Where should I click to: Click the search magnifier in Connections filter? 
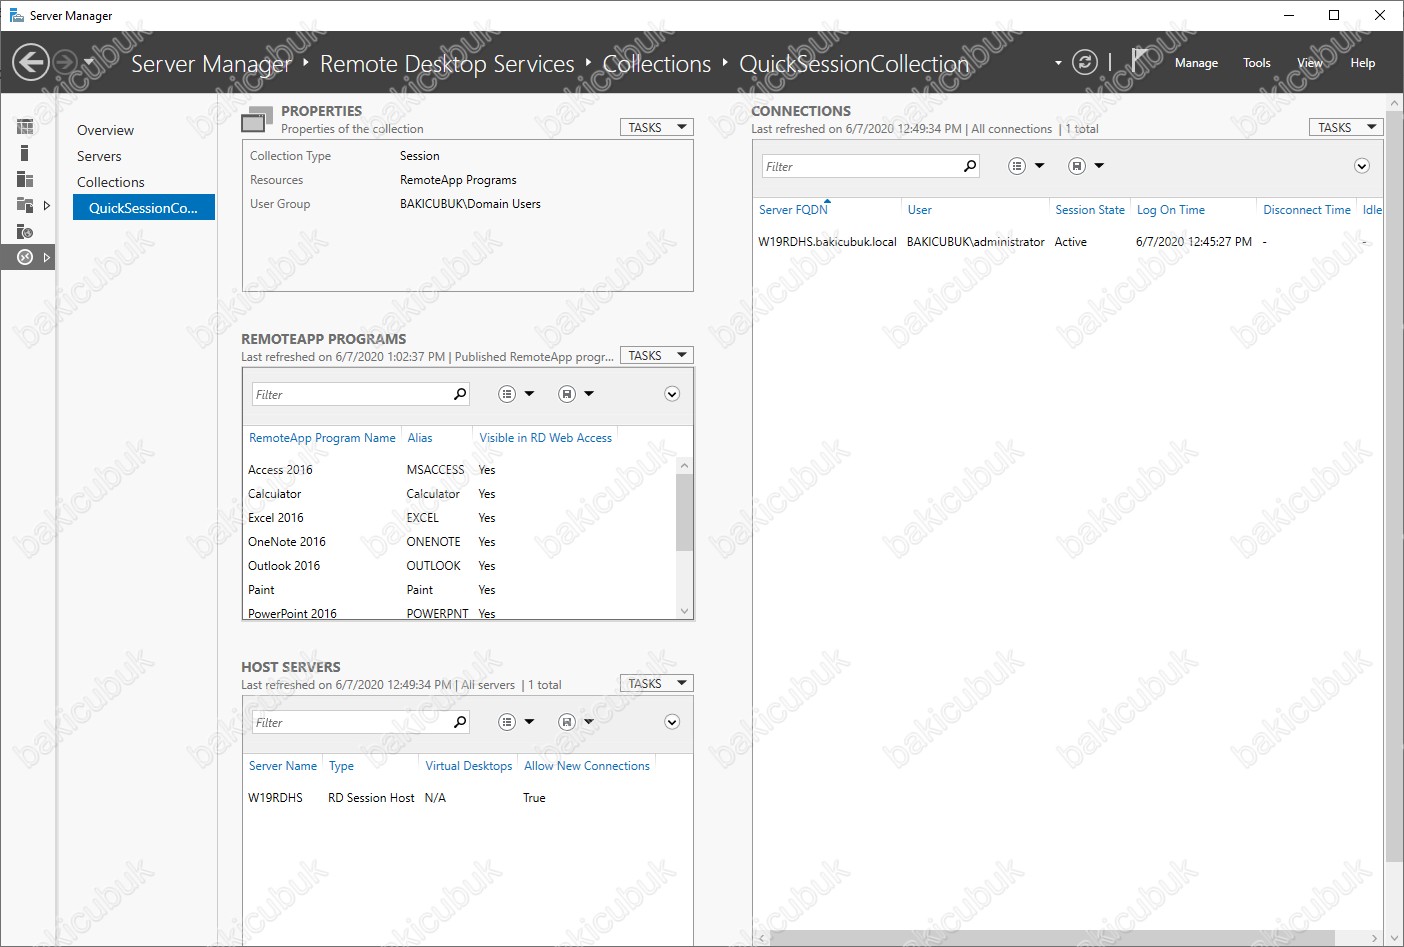point(969,166)
